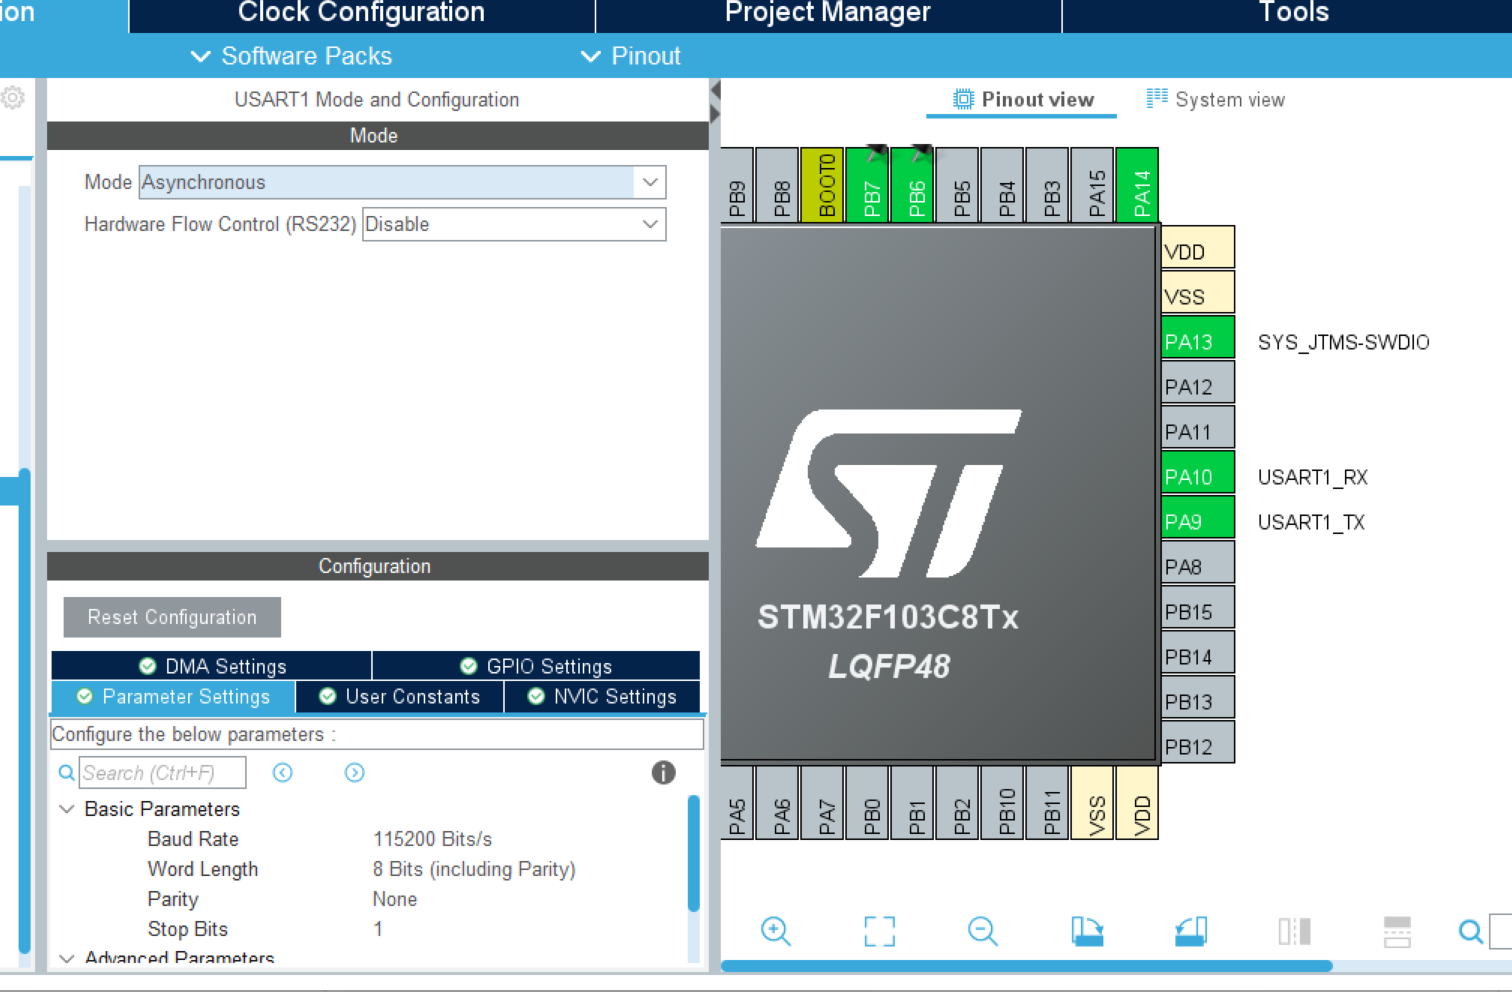Collapse the Advanced Parameters section
This screenshot has height=992, width=1512.
(x=67, y=958)
